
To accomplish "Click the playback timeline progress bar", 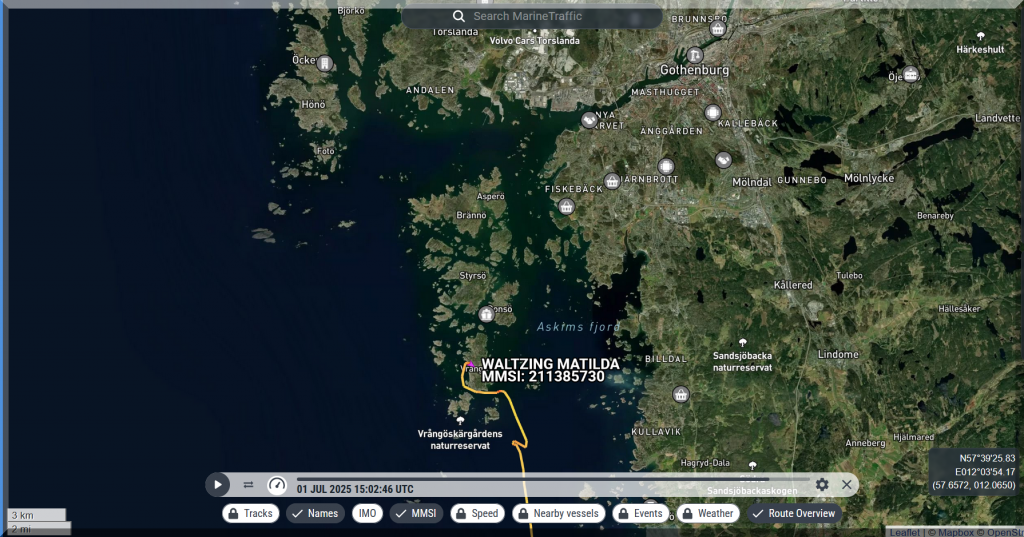I will coord(550,479).
